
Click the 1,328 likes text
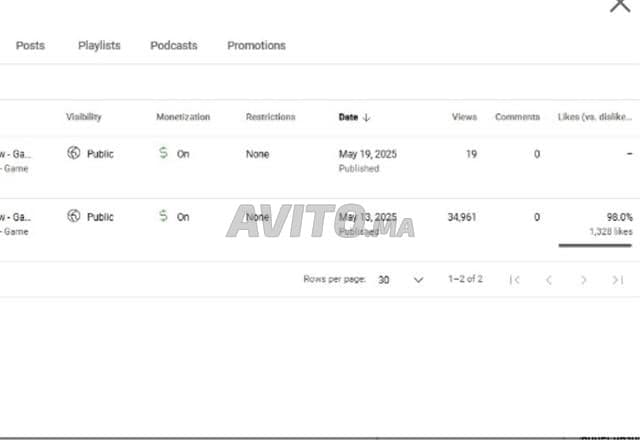[x=611, y=231]
